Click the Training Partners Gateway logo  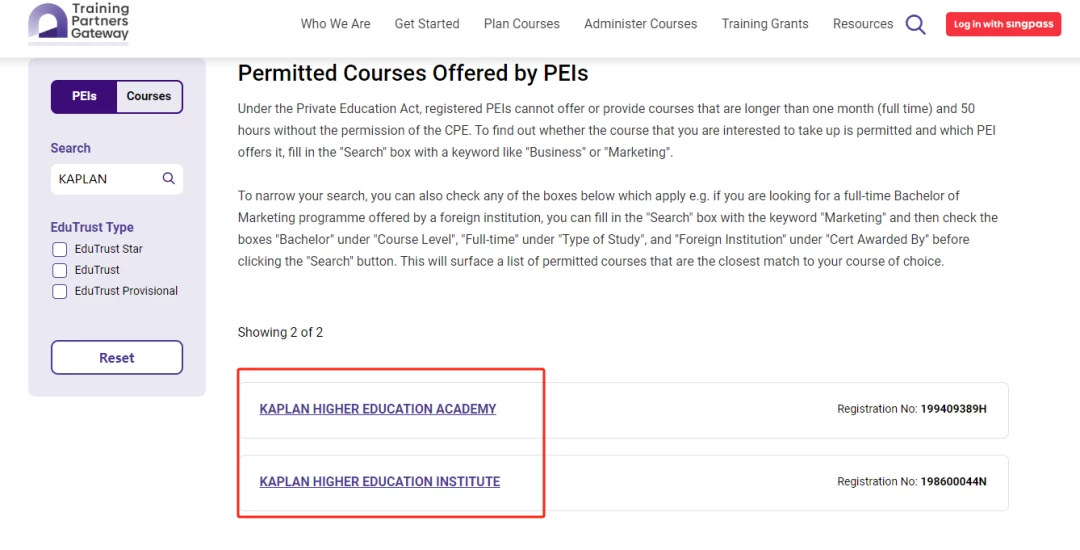coord(79,21)
